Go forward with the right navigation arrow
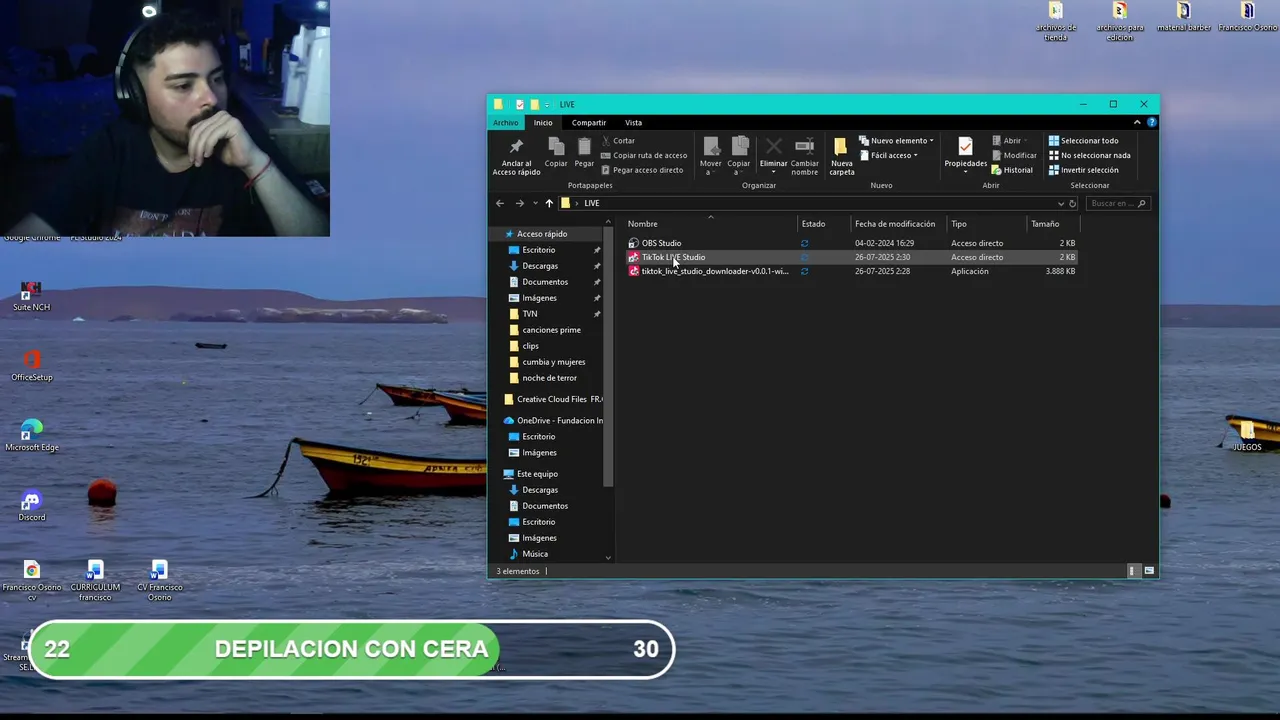This screenshot has height=720, width=1280. click(x=519, y=203)
